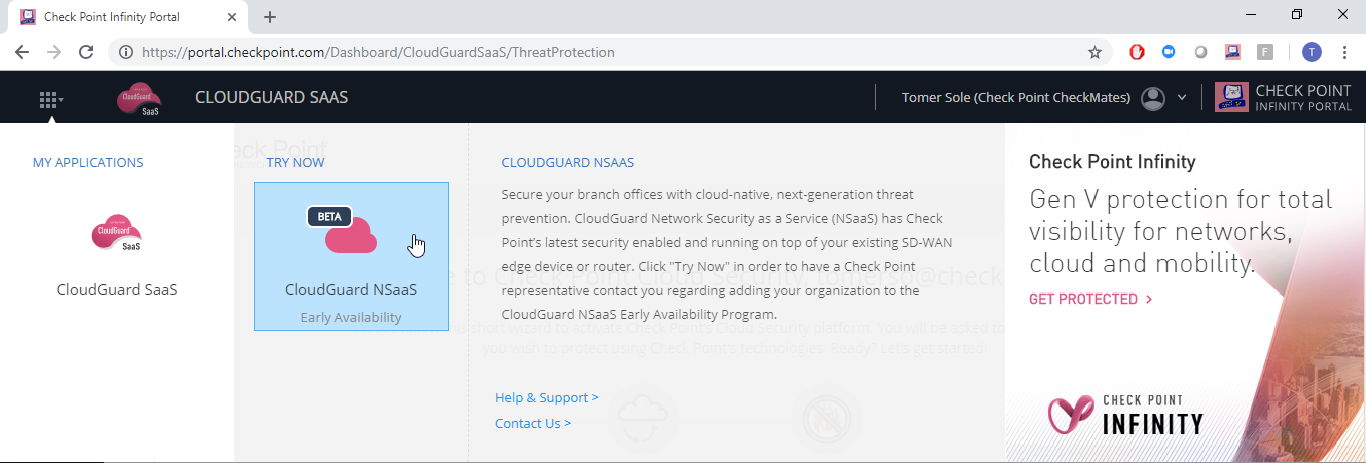Image resolution: width=1366 pixels, height=463 pixels.
Task: Click the Check Point Infinity Portal logo
Action: 1283,98
